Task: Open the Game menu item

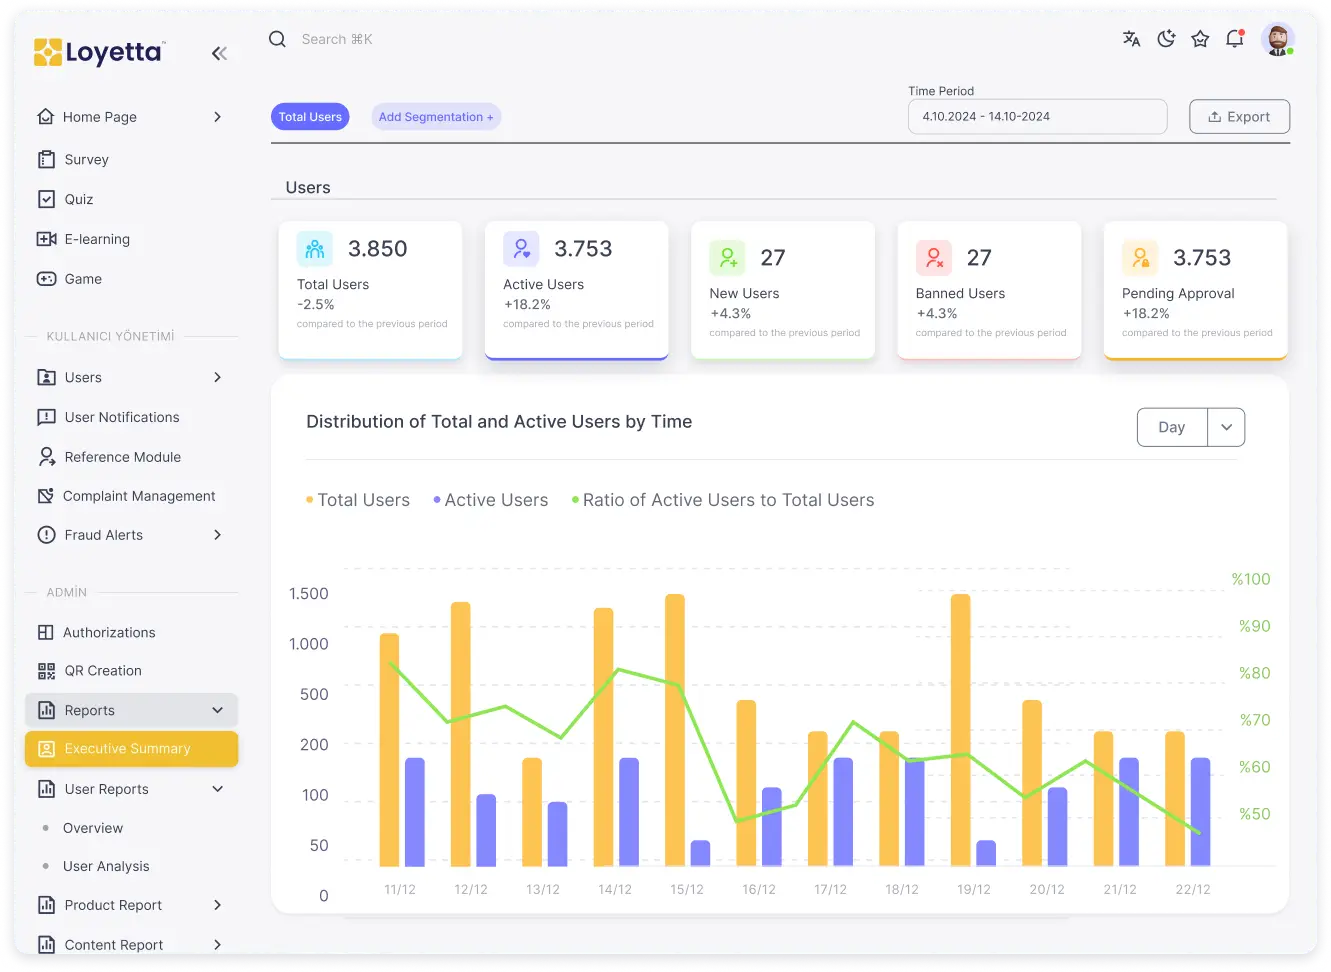Action: tap(83, 279)
